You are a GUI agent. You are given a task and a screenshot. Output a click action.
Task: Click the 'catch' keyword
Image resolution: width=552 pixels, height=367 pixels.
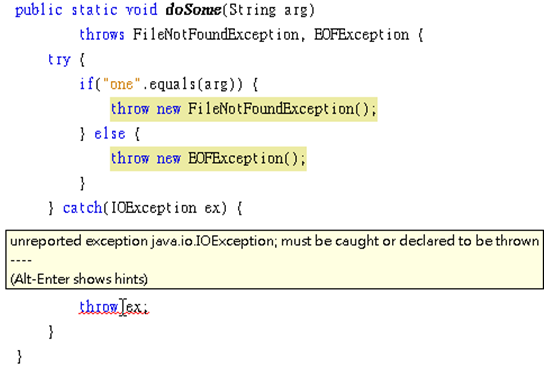(x=82, y=208)
